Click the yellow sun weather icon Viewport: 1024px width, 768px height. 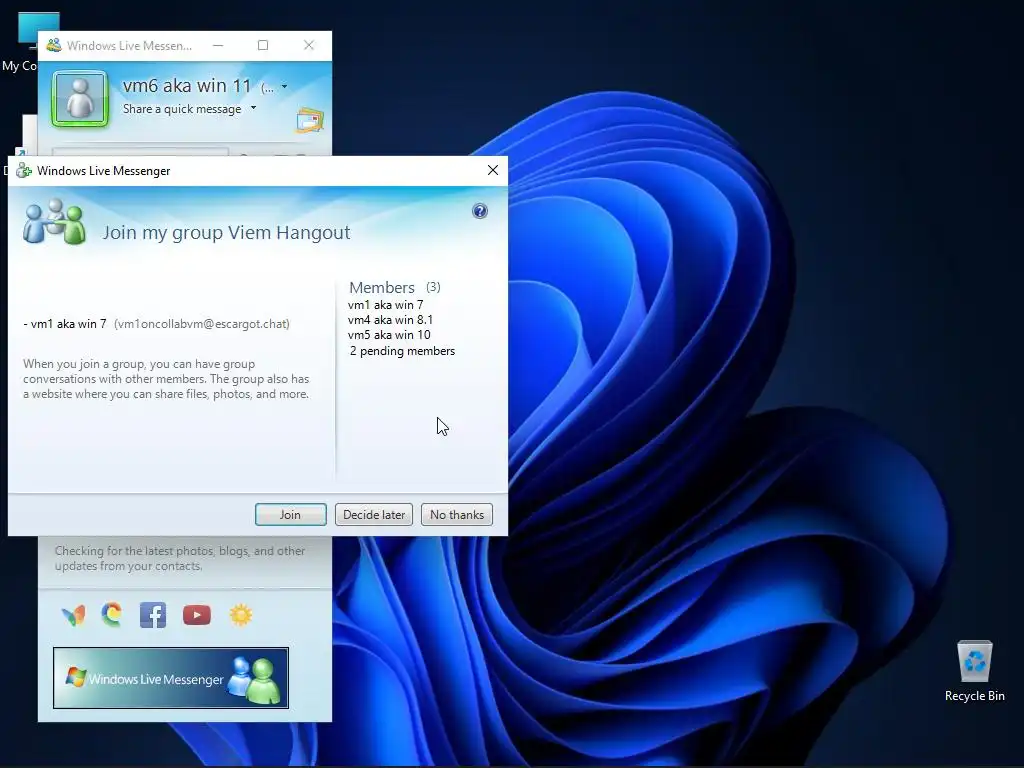[x=241, y=615]
